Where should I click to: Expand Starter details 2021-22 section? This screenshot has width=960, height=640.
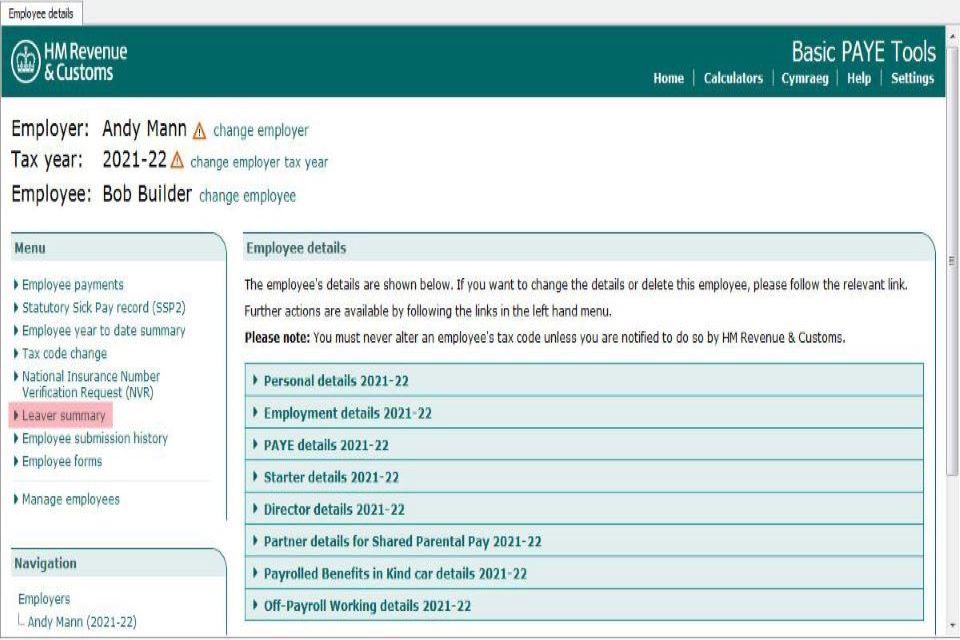583,477
